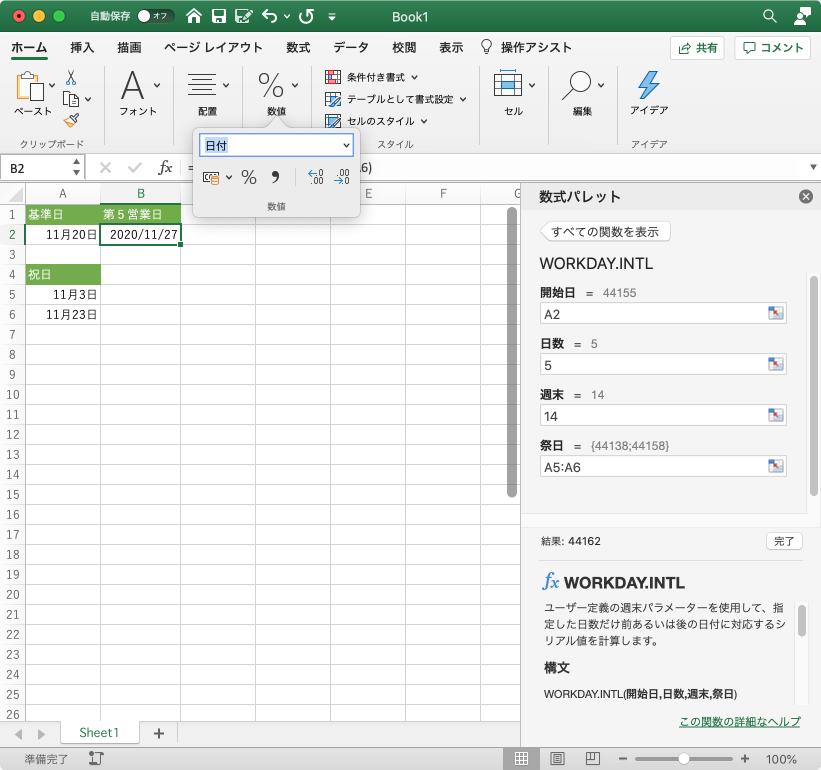Viewport: 821px width, 770px height.
Task: Expand the 編集 group dropdown
Action: (601, 85)
